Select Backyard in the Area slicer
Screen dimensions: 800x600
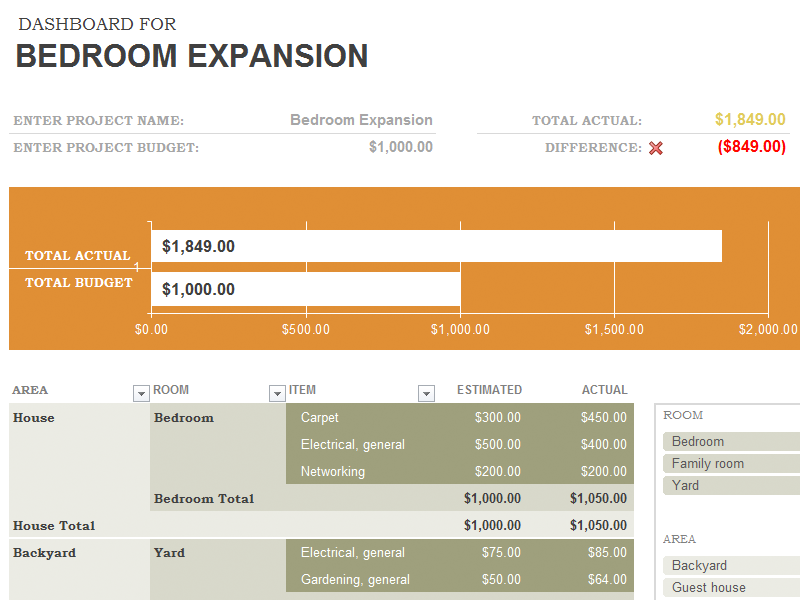click(731, 565)
